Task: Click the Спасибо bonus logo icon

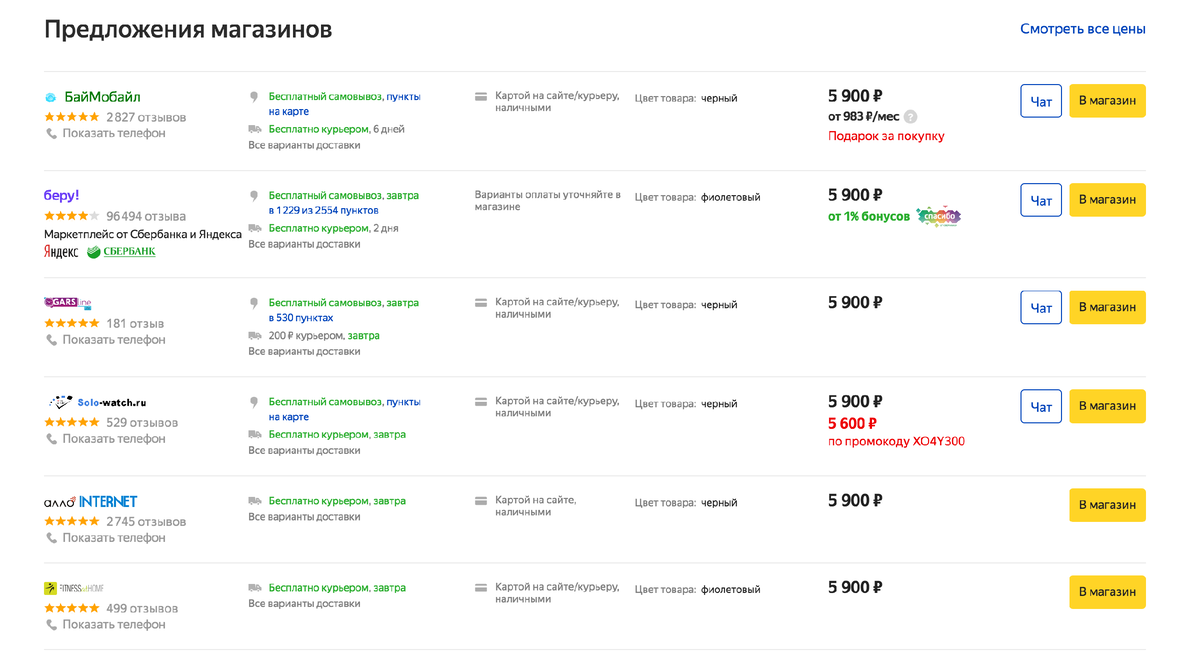Action: pos(938,216)
